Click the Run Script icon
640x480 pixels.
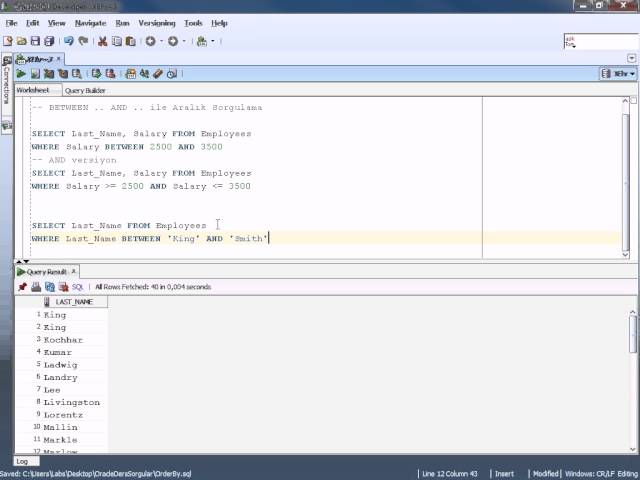[35, 74]
